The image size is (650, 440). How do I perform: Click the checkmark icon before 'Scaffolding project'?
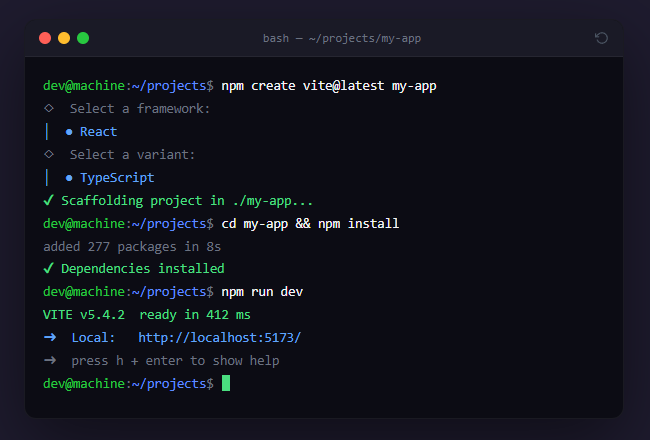[x=49, y=200]
